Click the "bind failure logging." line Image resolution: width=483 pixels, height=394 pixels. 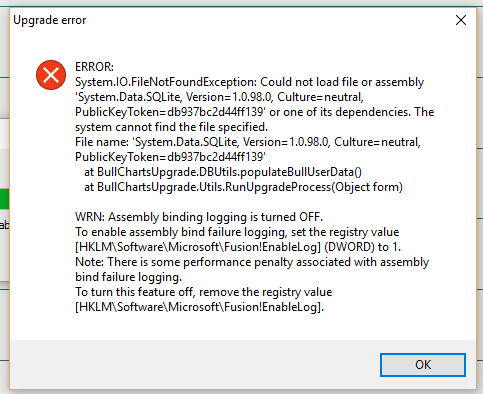pyautogui.click(x=128, y=277)
